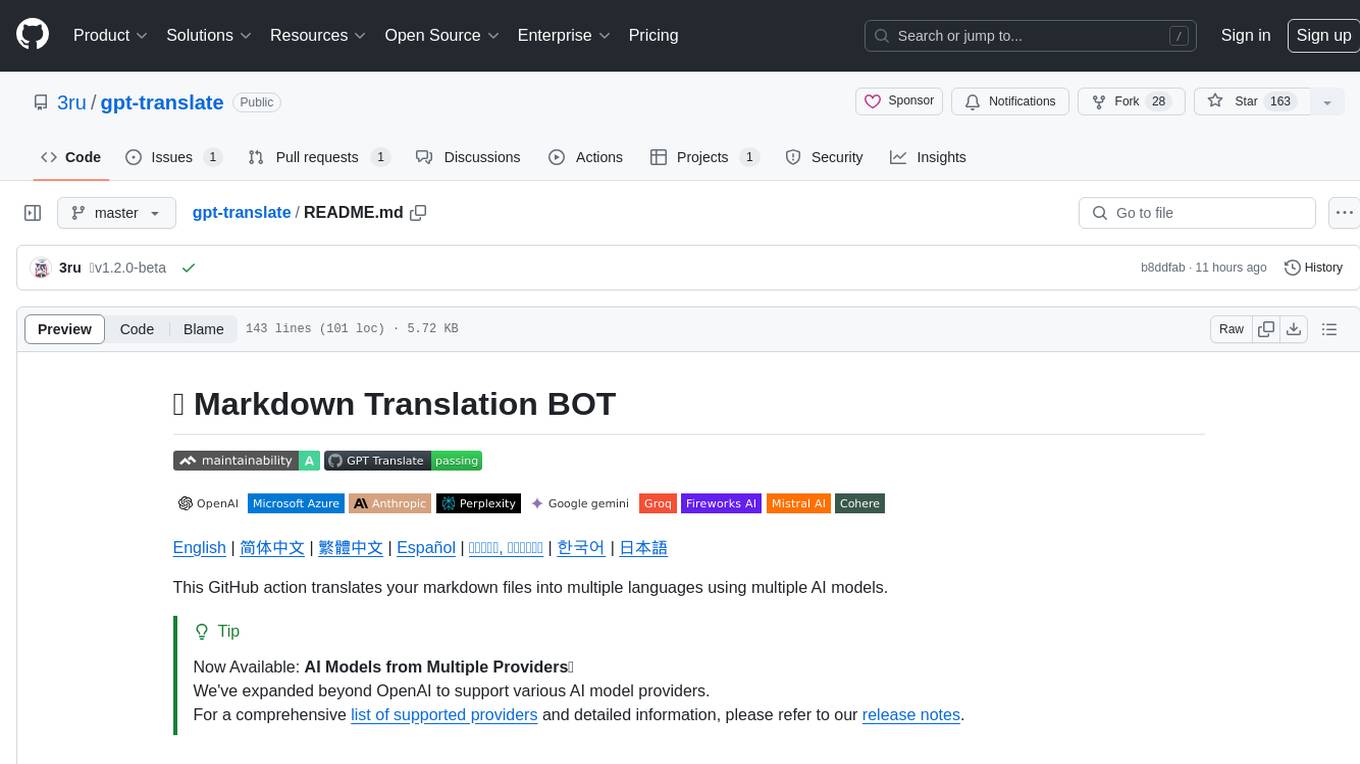
Task: Open the 日本語 README link
Action: click(643, 547)
